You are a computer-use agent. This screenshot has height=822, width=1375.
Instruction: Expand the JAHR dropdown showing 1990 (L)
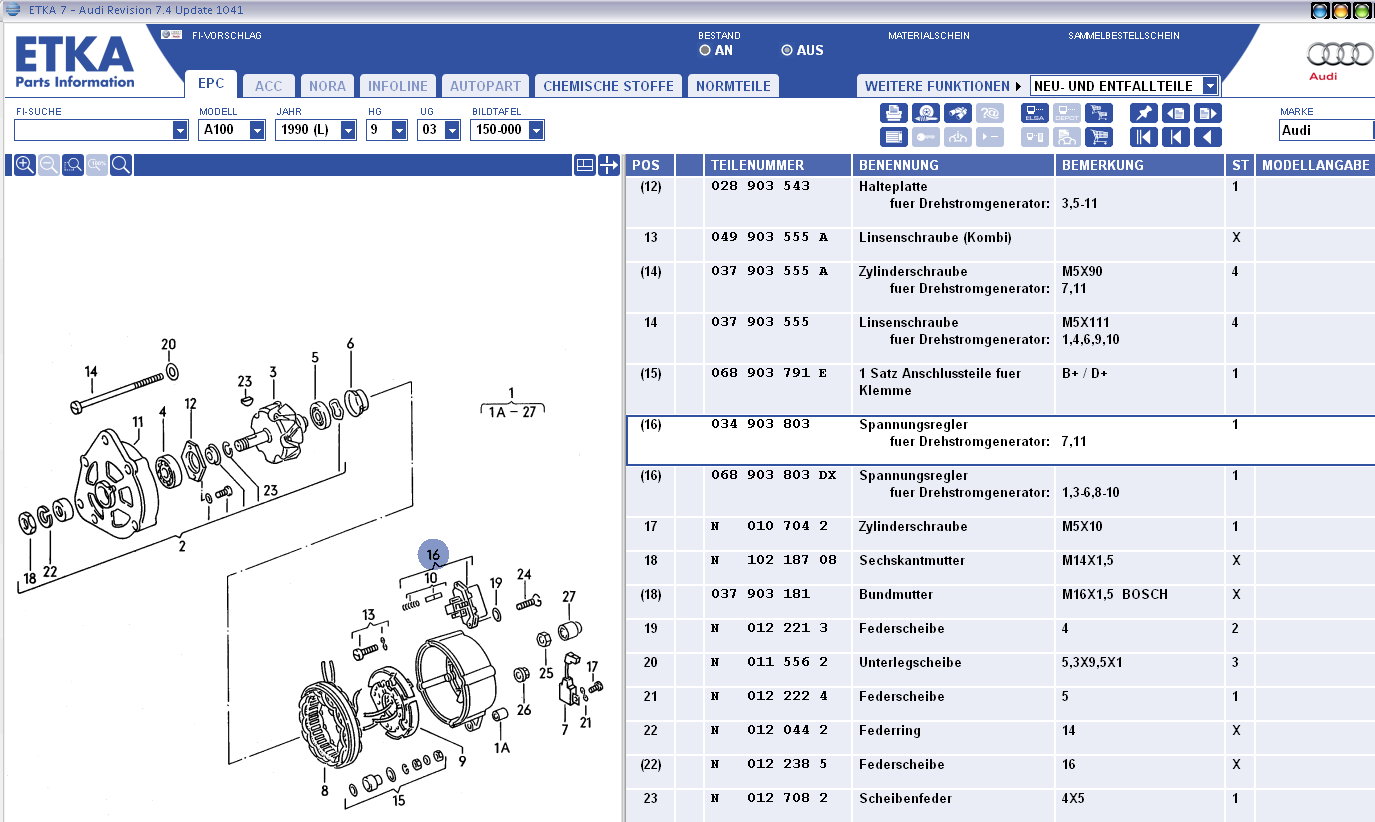click(x=348, y=130)
